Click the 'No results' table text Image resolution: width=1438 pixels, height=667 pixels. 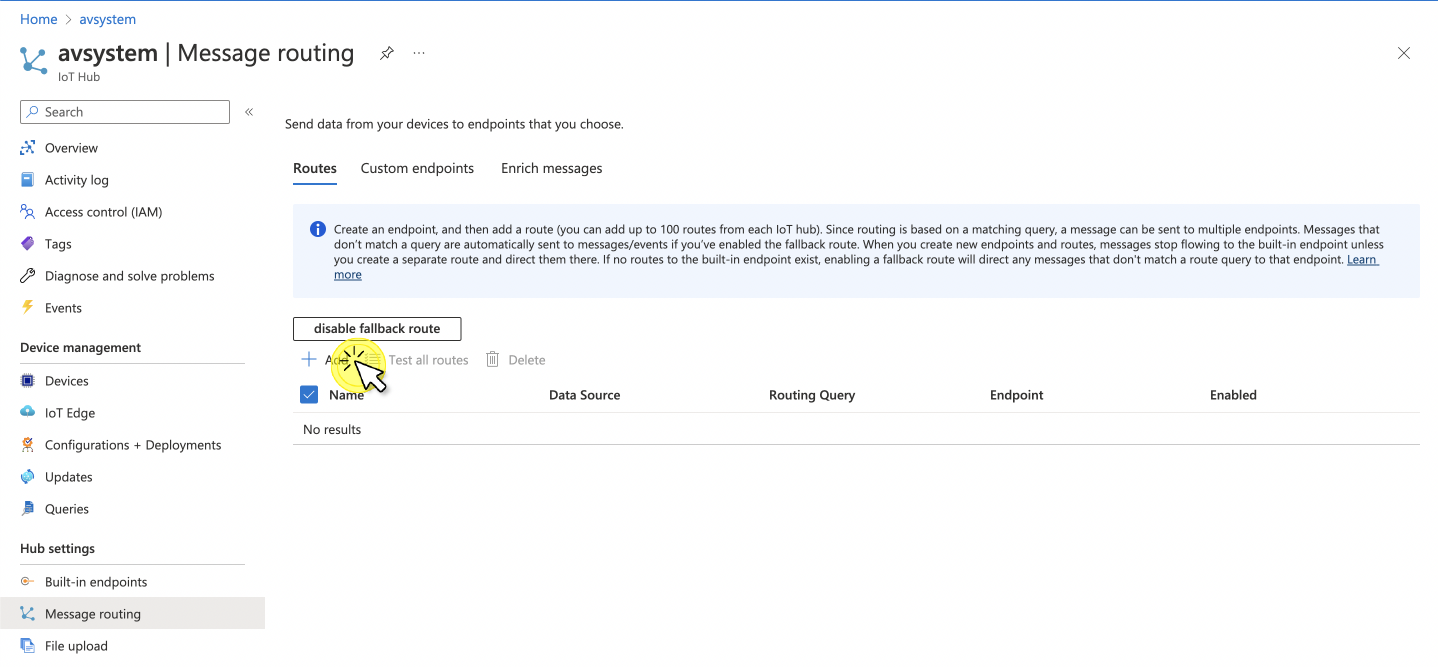(x=332, y=429)
